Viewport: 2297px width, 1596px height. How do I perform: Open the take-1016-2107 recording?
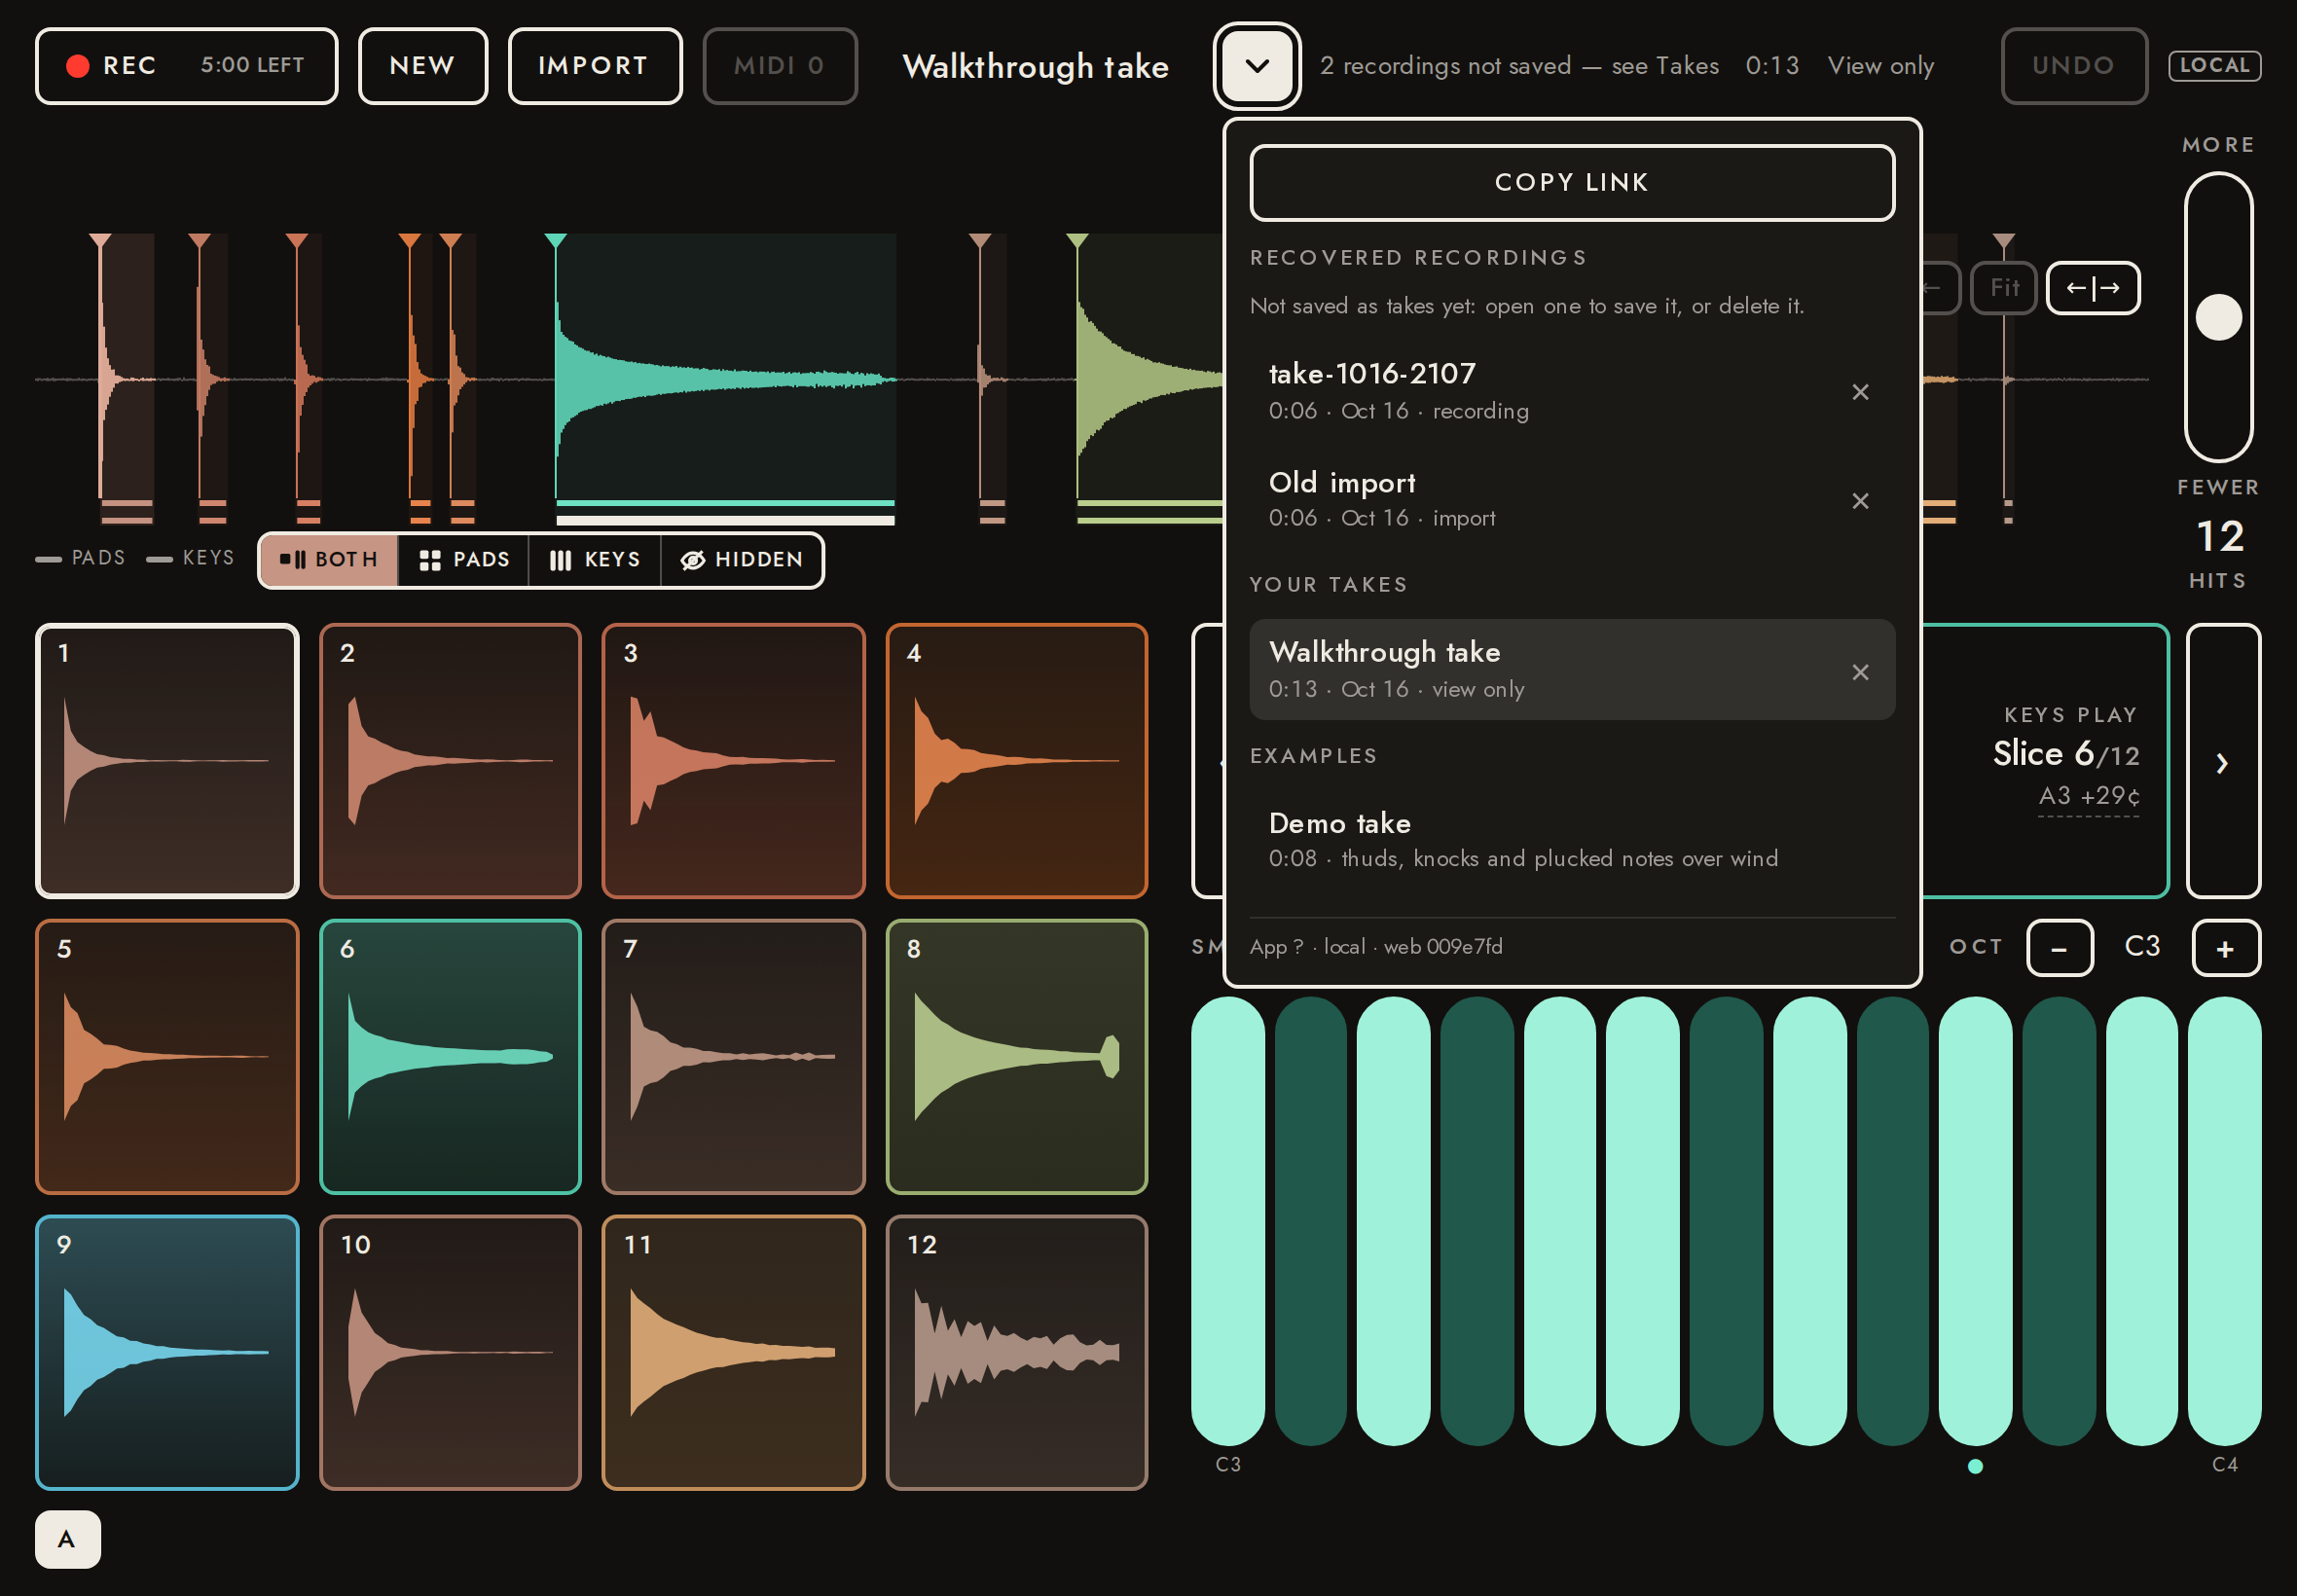point(1540,391)
